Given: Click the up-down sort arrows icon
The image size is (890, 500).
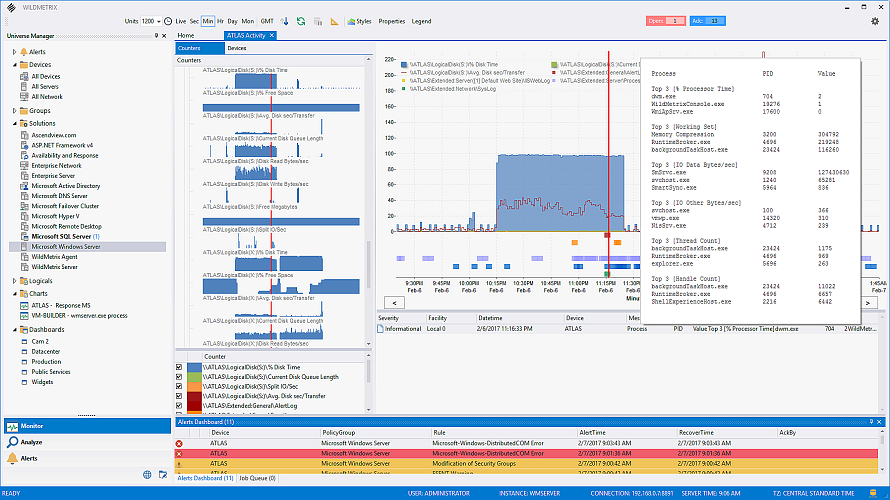Looking at the screenshot, I should click(285, 21).
